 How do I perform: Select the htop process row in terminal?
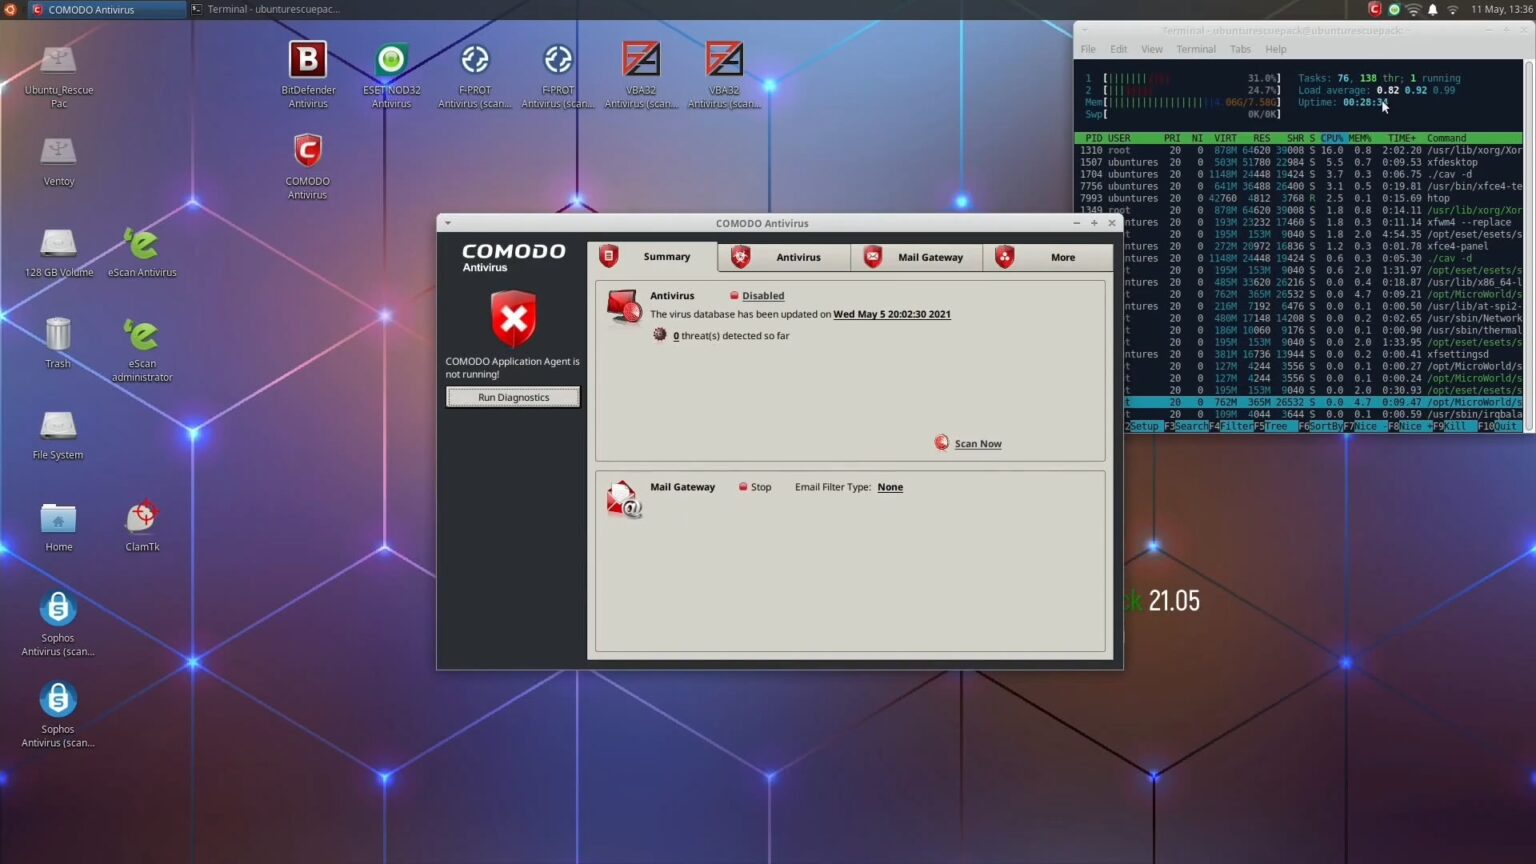pos(1299,198)
